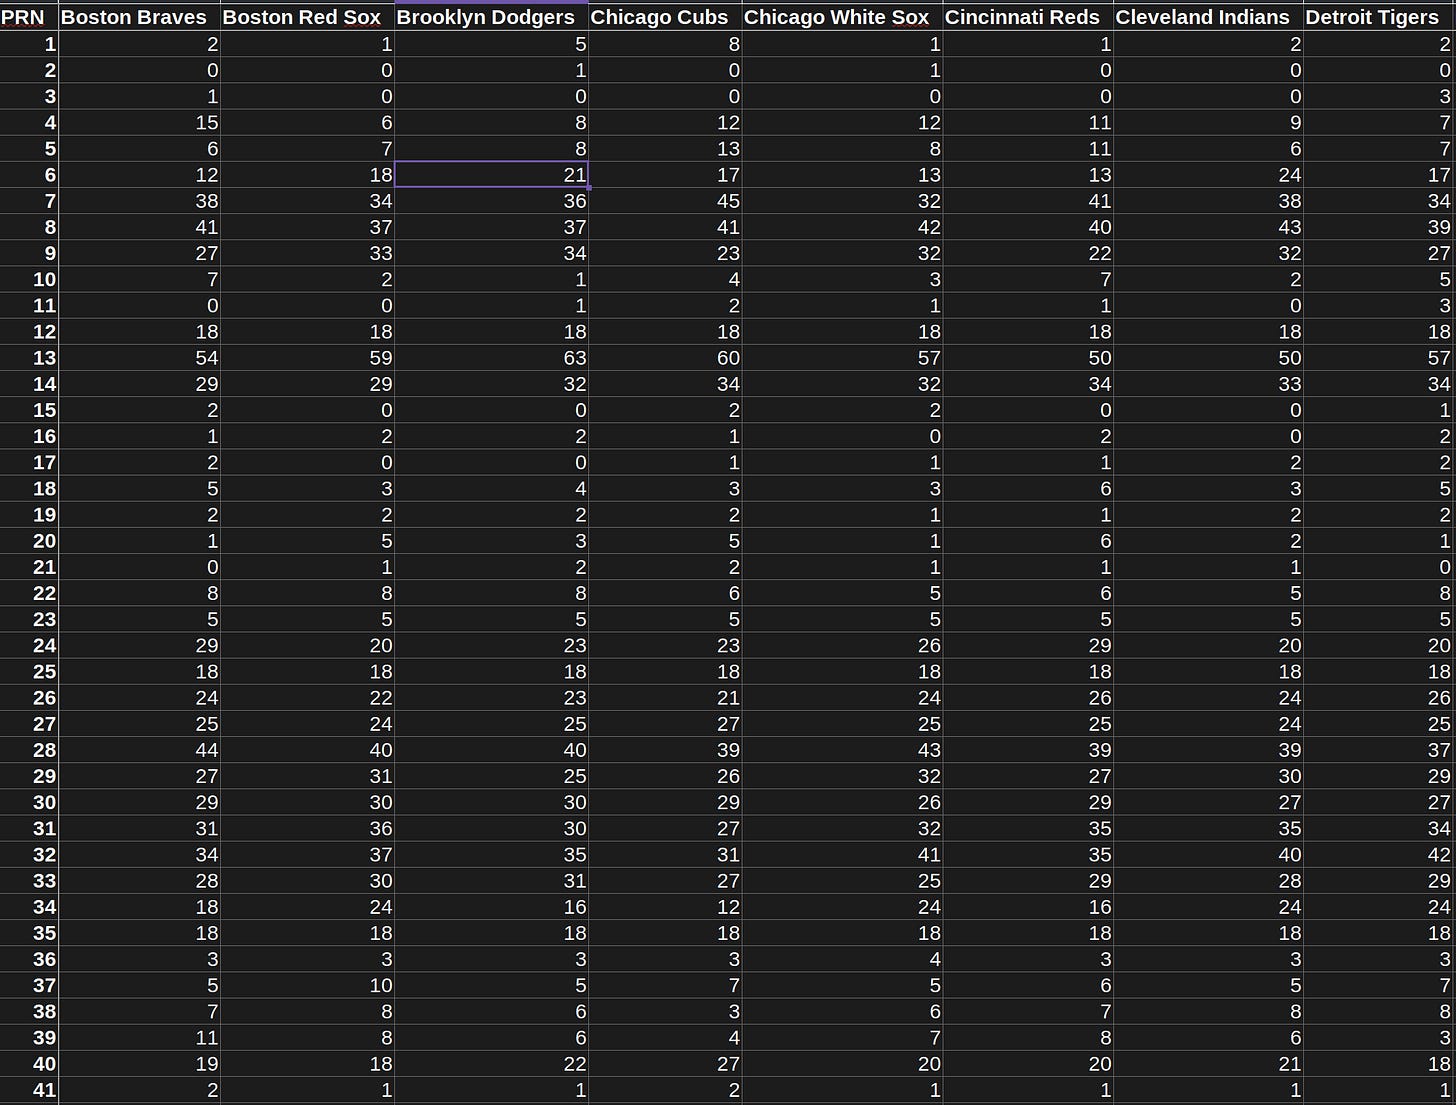Click the Detroit Tigers column header
This screenshot has width=1456, height=1105.
pos(1379,17)
